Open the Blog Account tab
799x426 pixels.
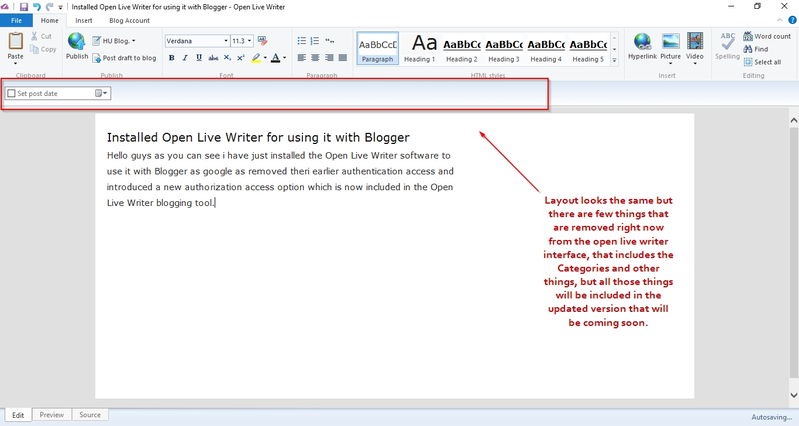coord(129,20)
